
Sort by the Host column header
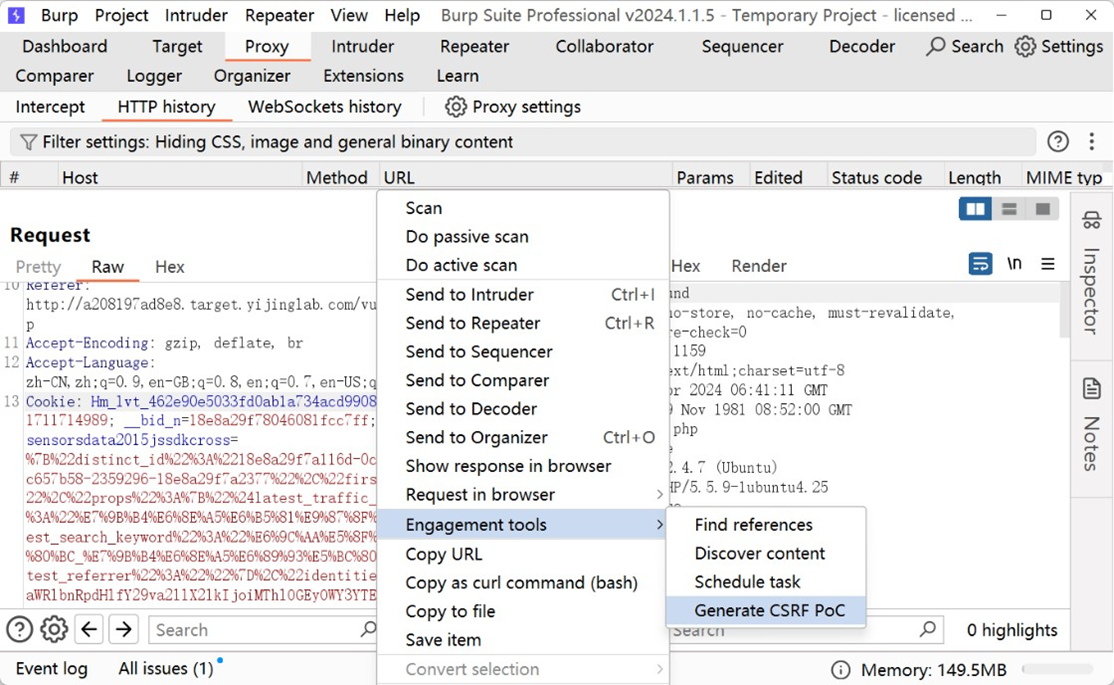(180, 177)
